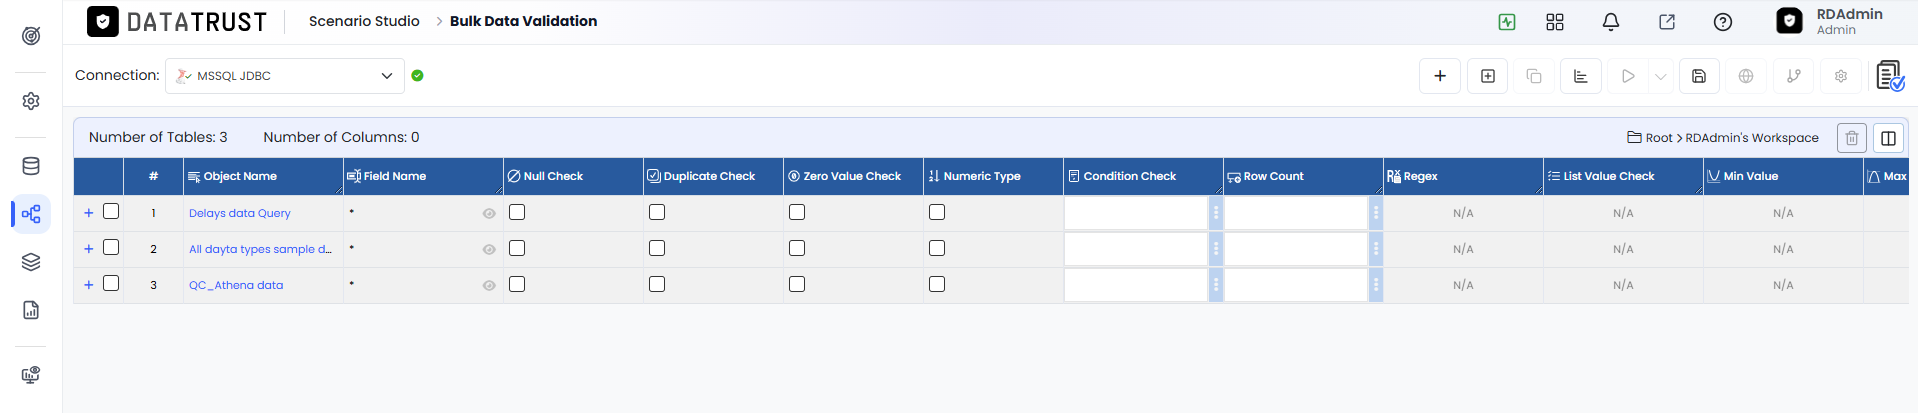The height and width of the screenshot is (413, 1918).
Task: Enable Duplicate Check for All dayta types sample
Action: [657, 248]
